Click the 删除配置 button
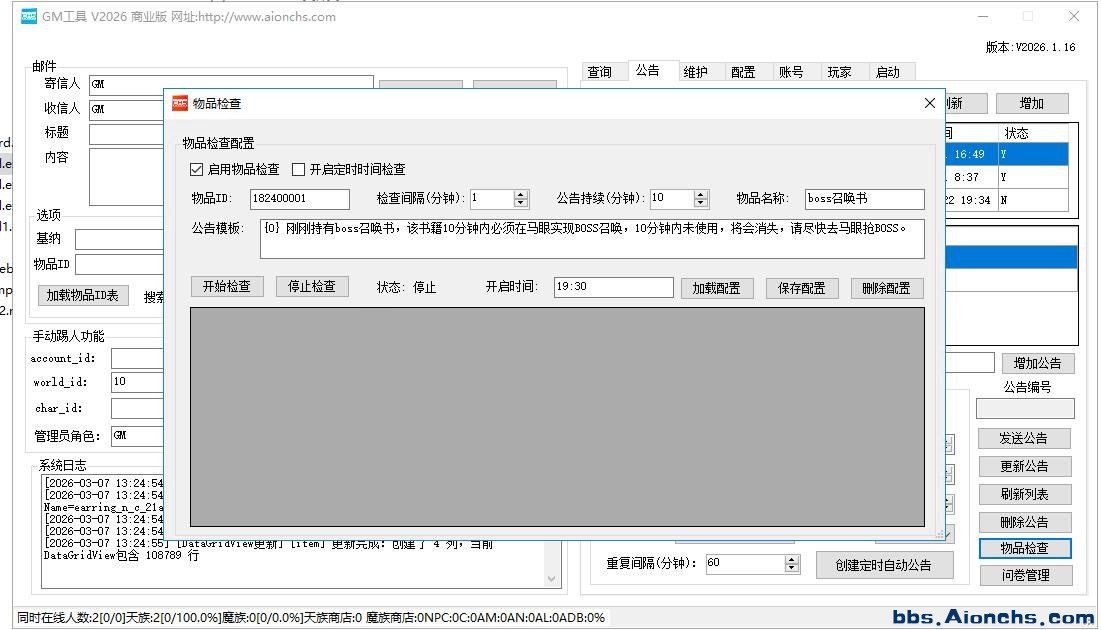Image resolution: width=1101 pixels, height=630 pixels. [x=886, y=288]
